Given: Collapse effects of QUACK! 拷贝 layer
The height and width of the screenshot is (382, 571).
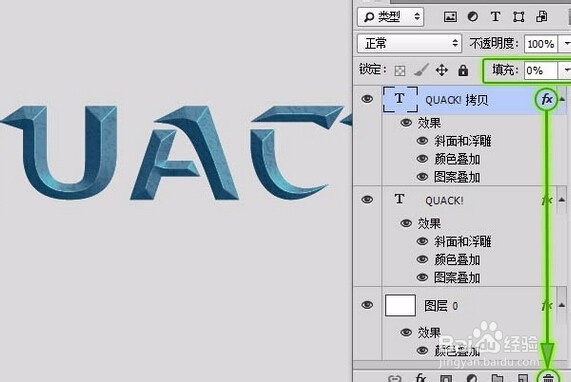Looking at the screenshot, I should pos(562,99).
